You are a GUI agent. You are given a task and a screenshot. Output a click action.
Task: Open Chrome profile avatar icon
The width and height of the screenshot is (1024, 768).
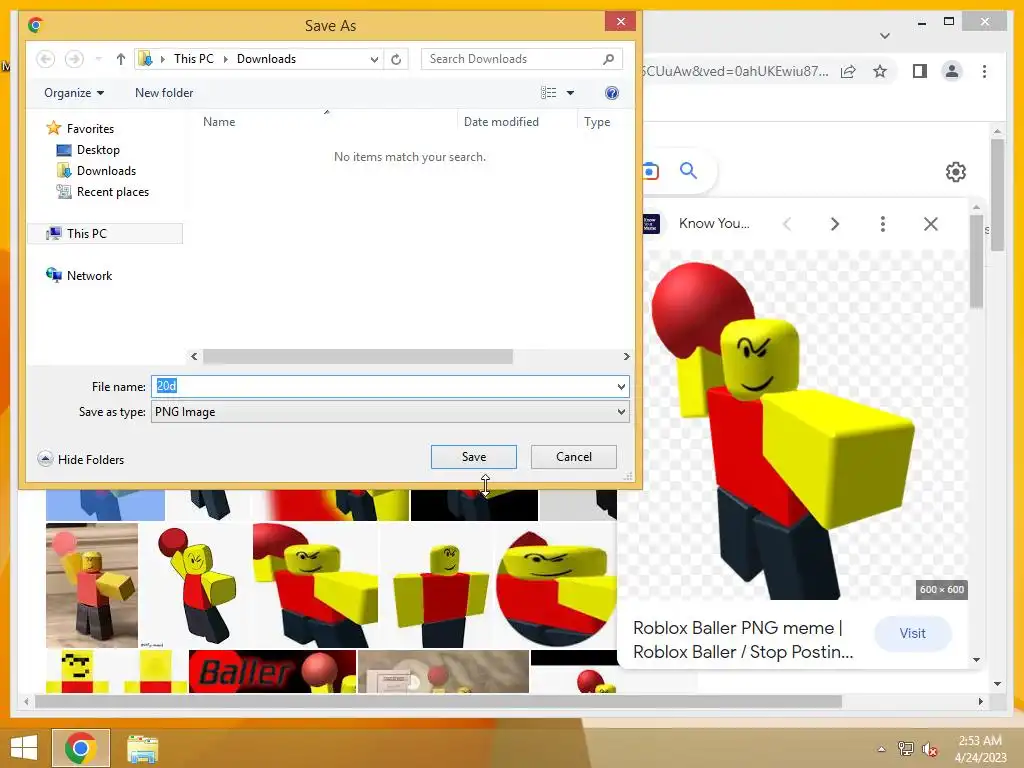(952, 71)
